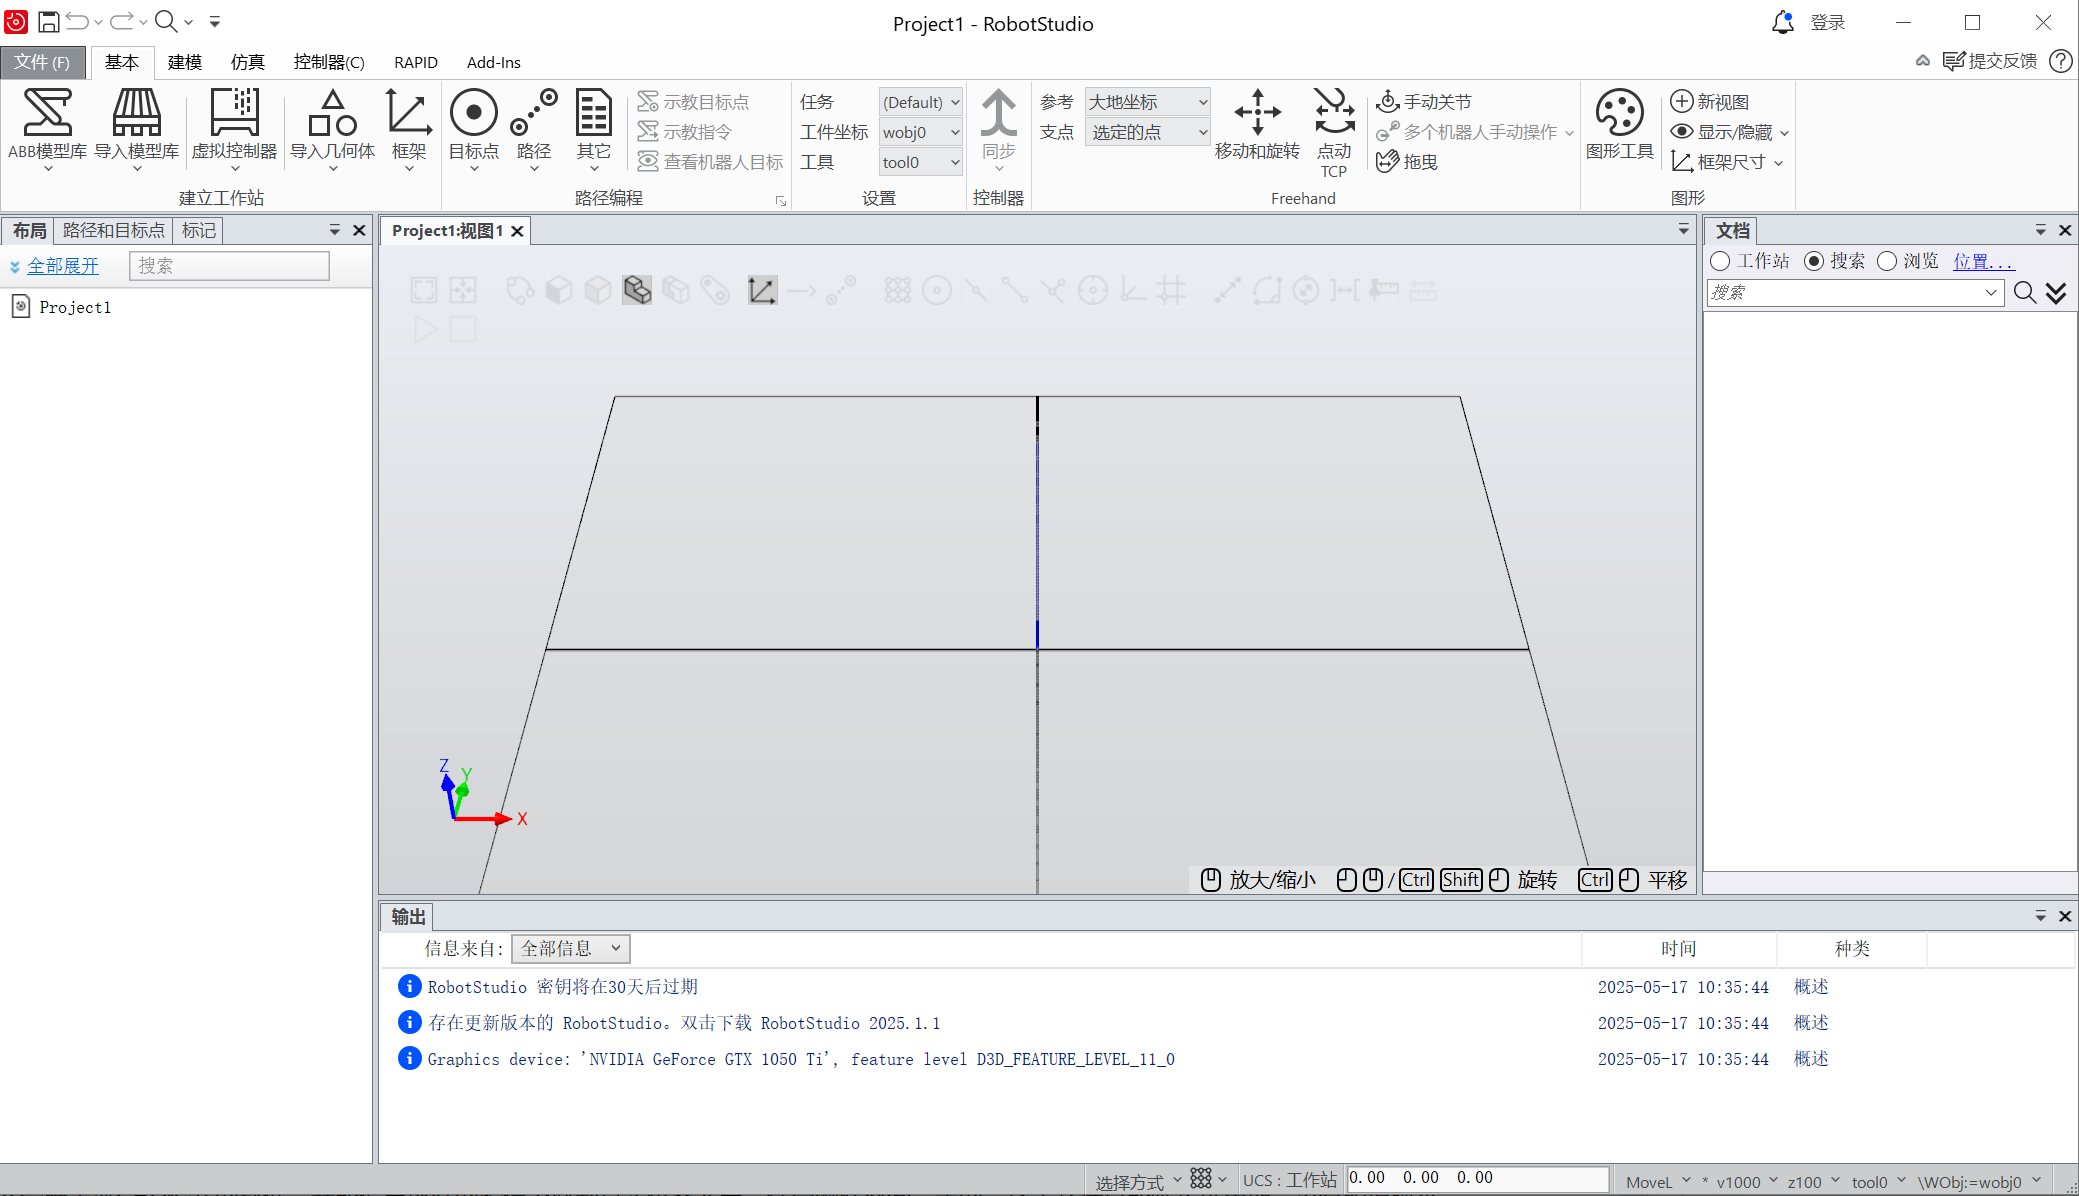The width and height of the screenshot is (2079, 1196).
Task: Switch to the 路径和目标点 panel tab
Action: click(114, 231)
